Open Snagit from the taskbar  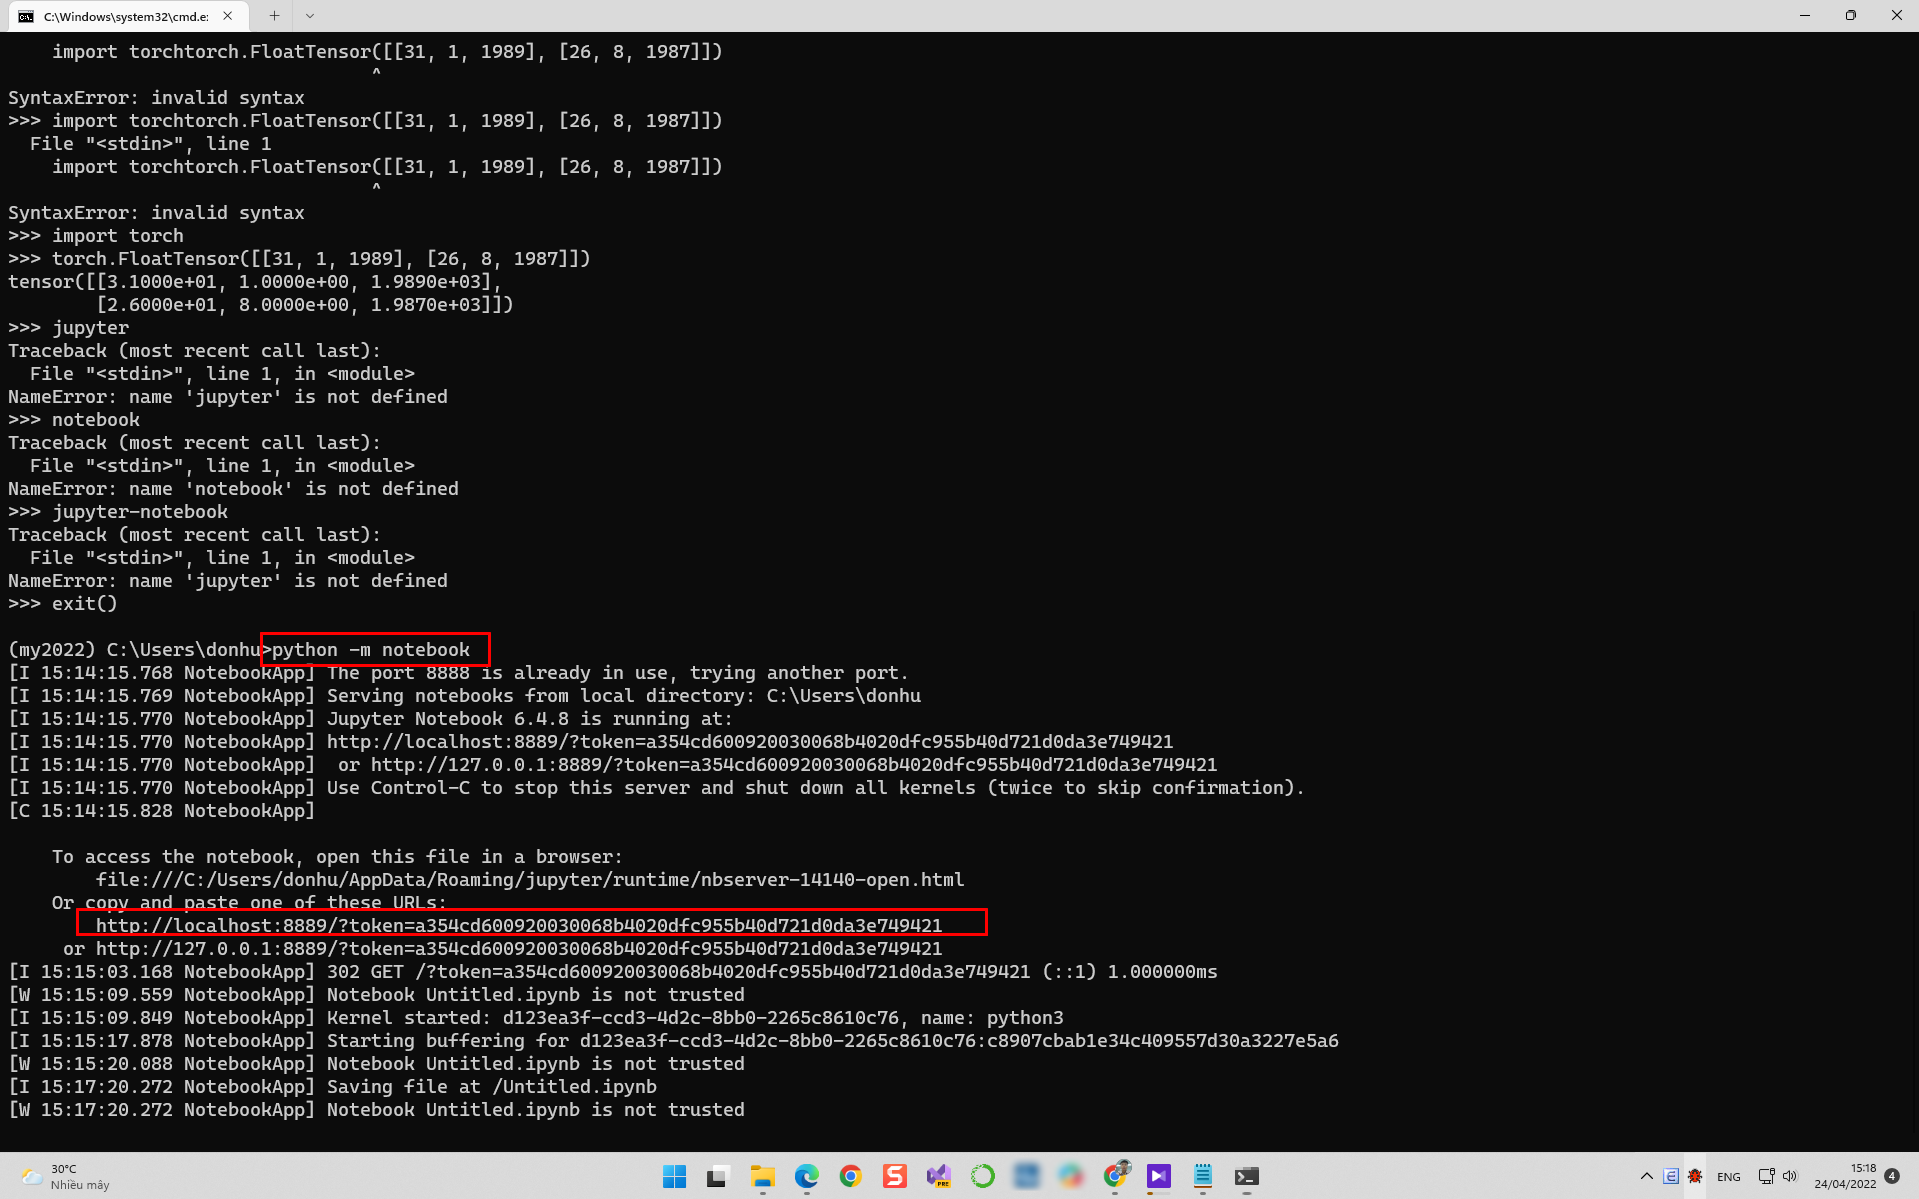tap(894, 1176)
